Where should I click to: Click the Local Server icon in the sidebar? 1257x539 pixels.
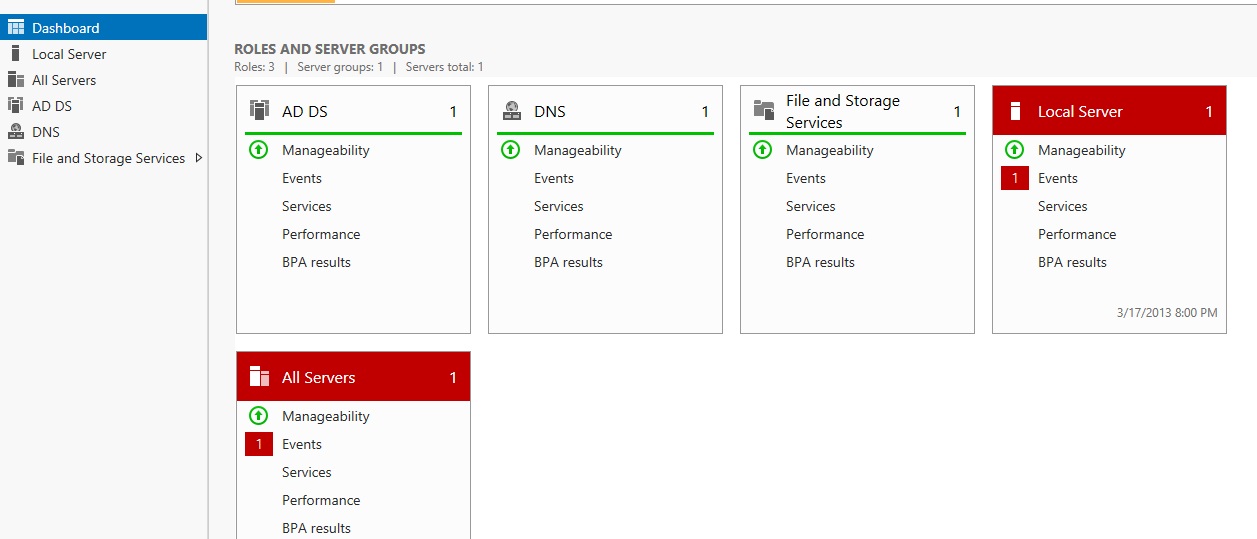pyautogui.click(x=15, y=54)
